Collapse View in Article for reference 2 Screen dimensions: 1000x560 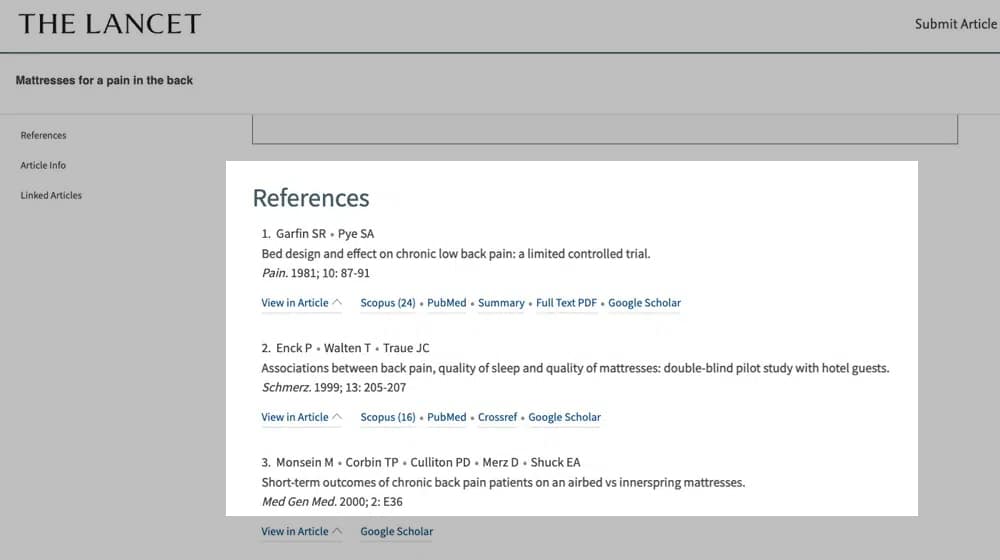click(301, 417)
